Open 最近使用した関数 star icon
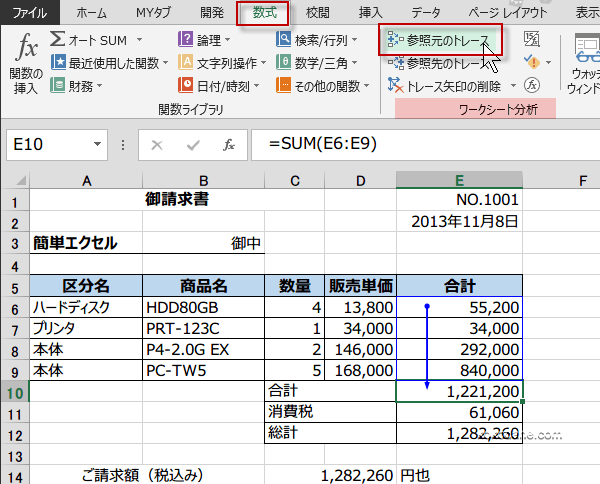The width and height of the screenshot is (600, 484). click(58, 62)
